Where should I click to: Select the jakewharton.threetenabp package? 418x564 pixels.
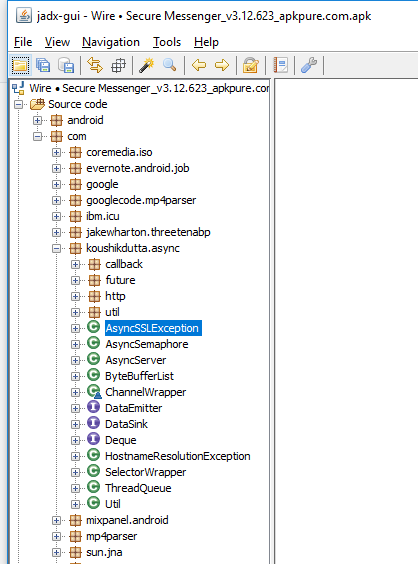[x=148, y=232]
